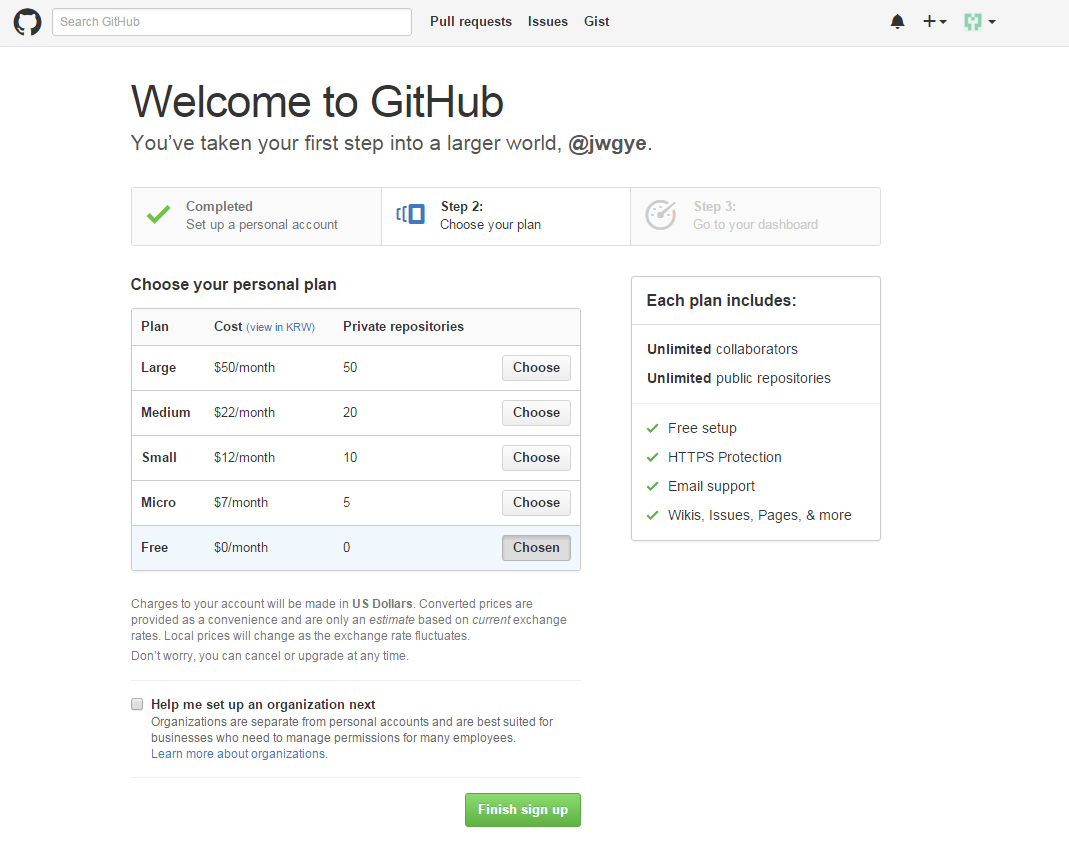Open the plus create-new dropdown
Screen dimensions: 1069x861
(x=934, y=22)
